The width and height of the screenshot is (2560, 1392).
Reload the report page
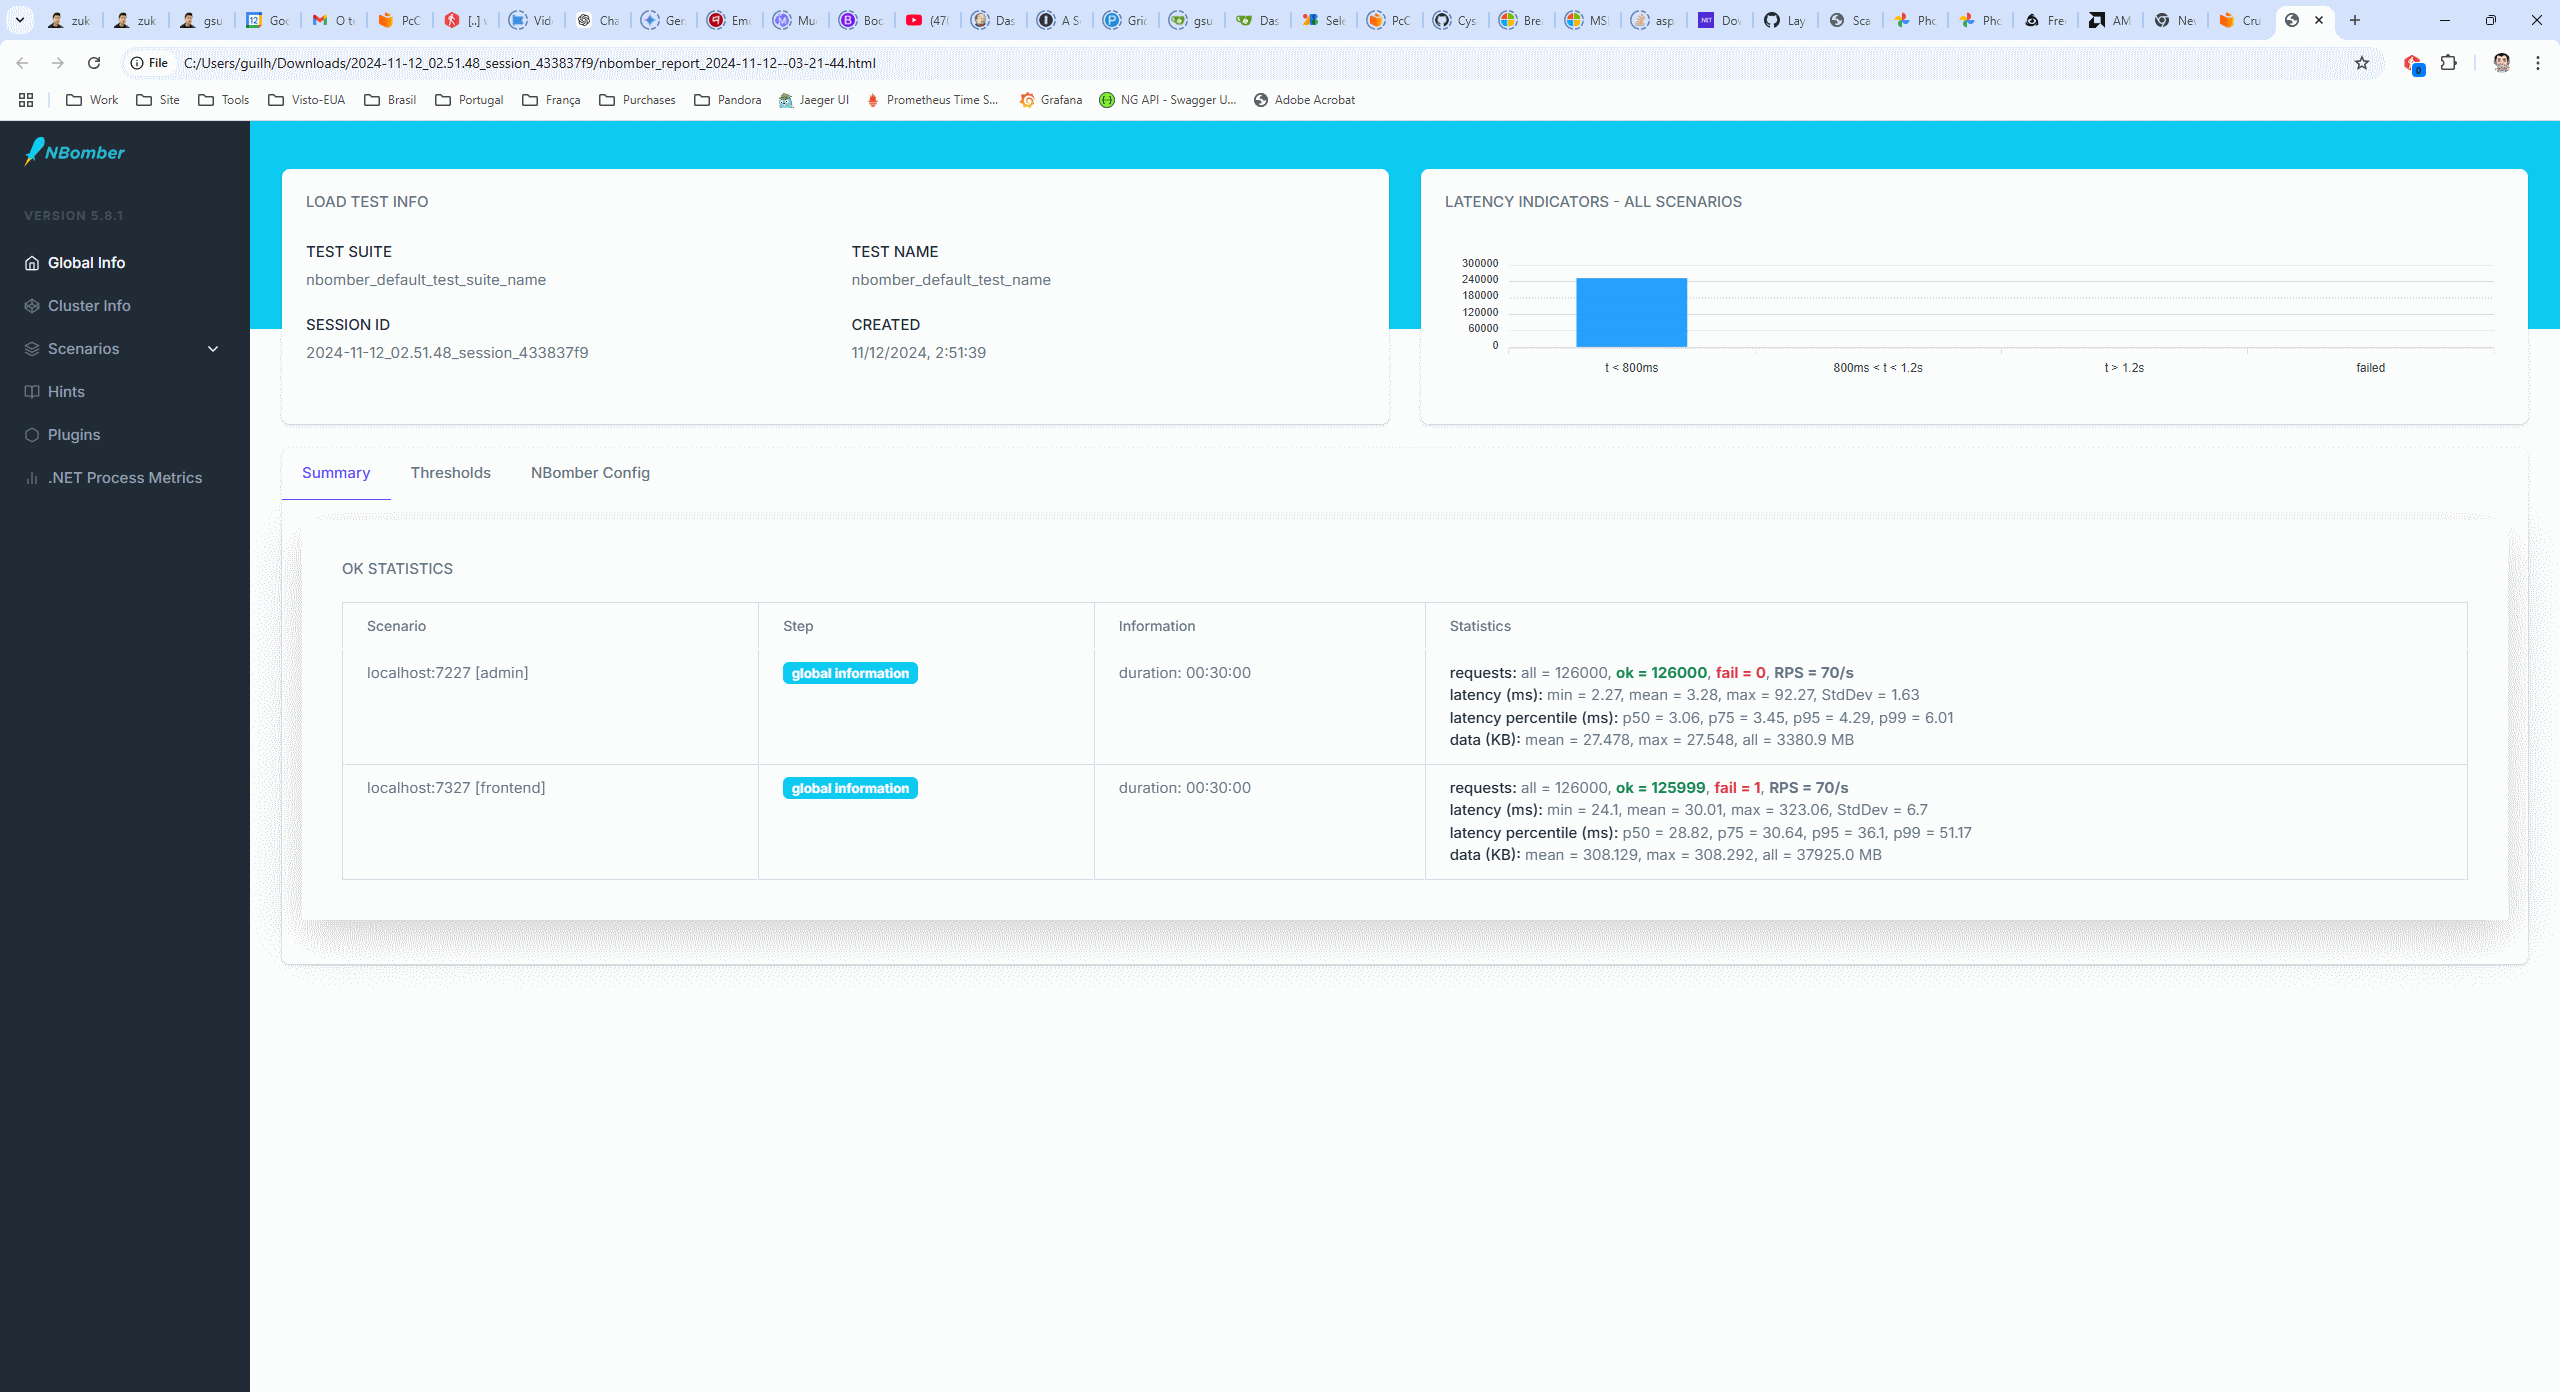(x=94, y=63)
